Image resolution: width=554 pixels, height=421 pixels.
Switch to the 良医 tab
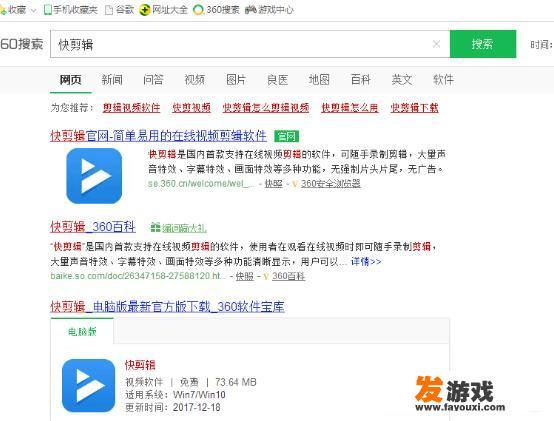[x=277, y=79]
